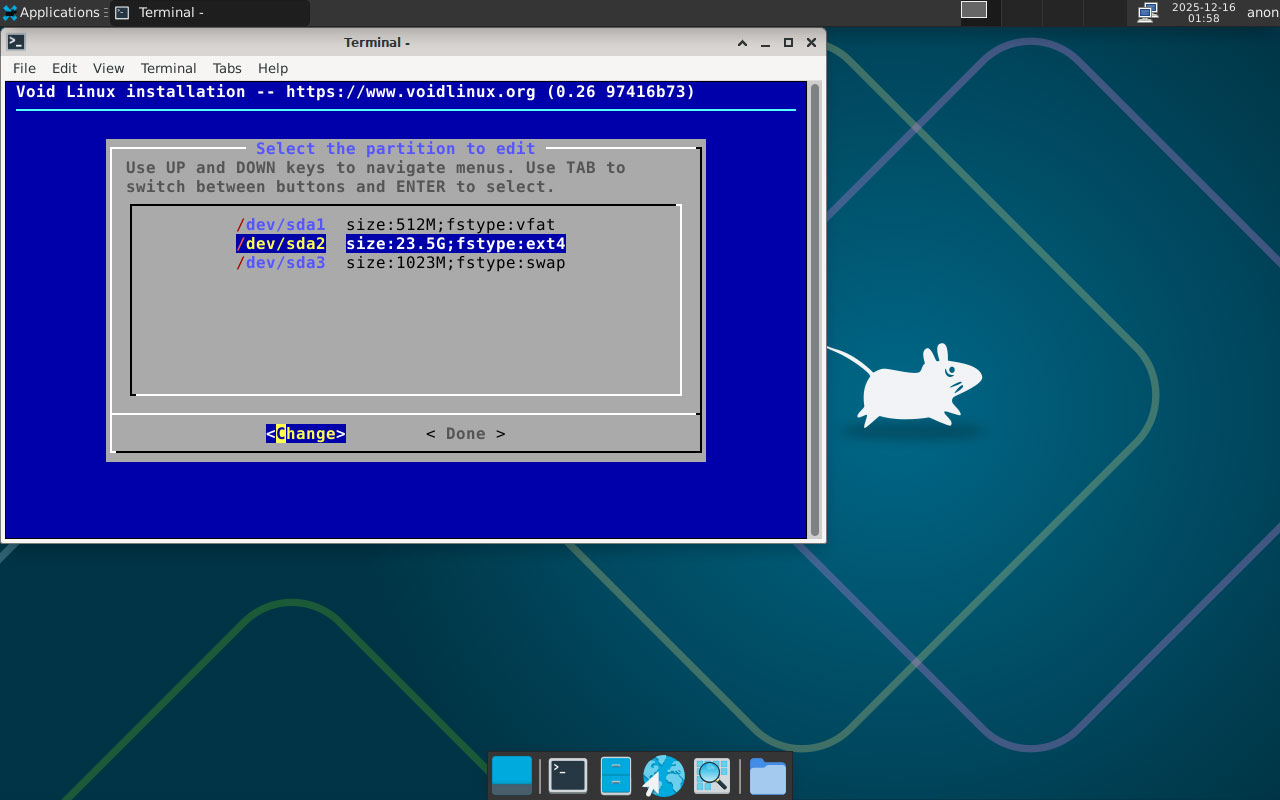Open the View menu
Image resolution: width=1280 pixels, height=800 pixels.
pyautogui.click(x=108, y=68)
